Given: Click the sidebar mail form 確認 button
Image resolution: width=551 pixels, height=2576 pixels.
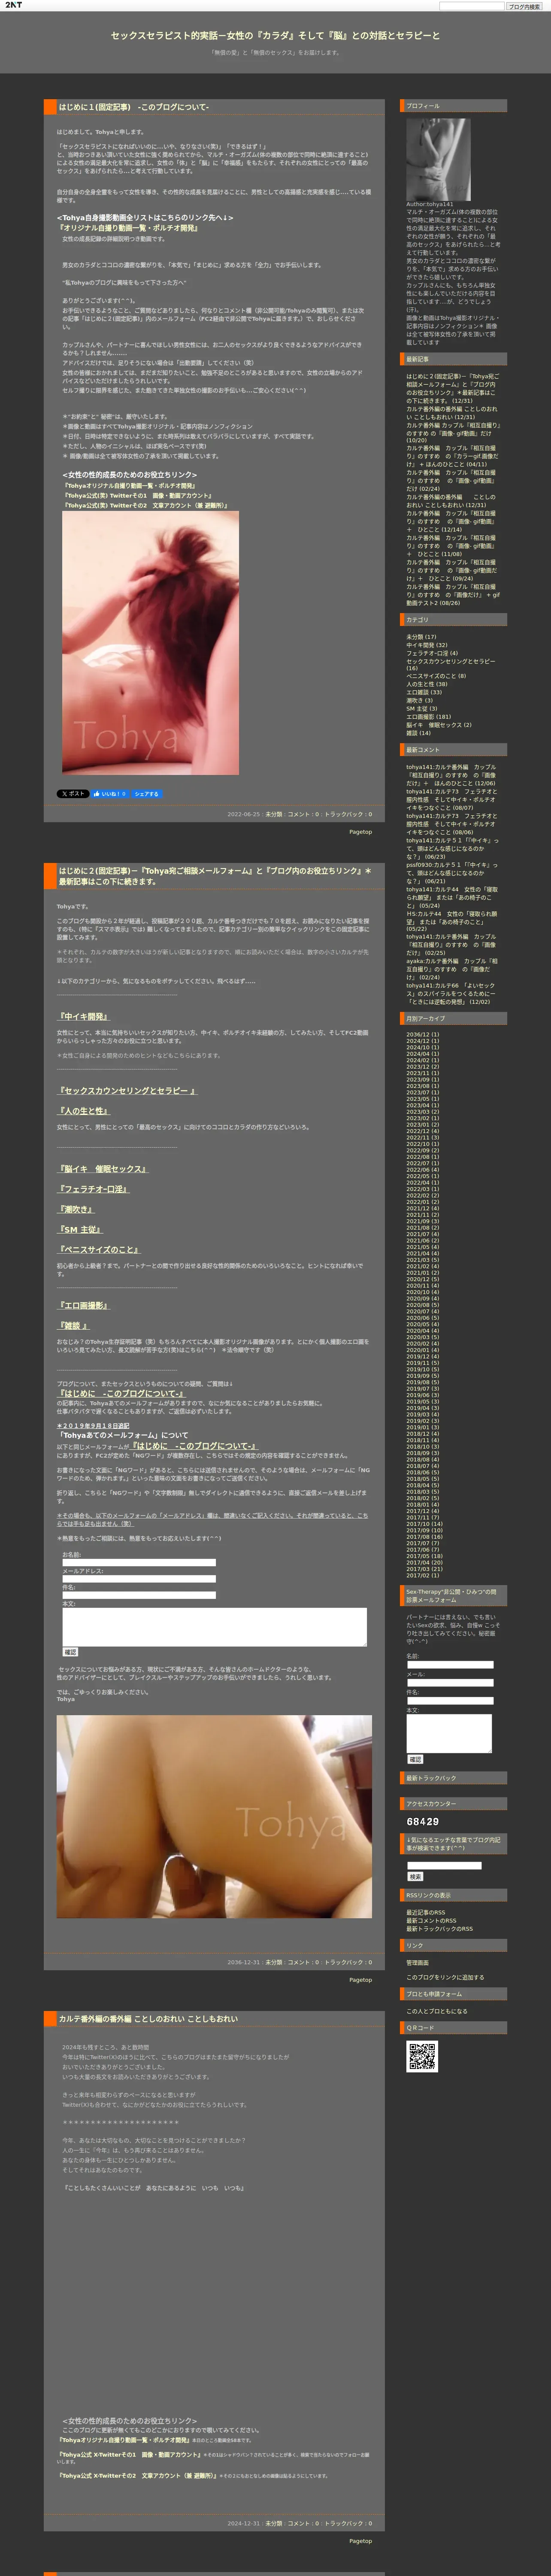Looking at the screenshot, I should pyautogui.click(x=415, y=1759).
